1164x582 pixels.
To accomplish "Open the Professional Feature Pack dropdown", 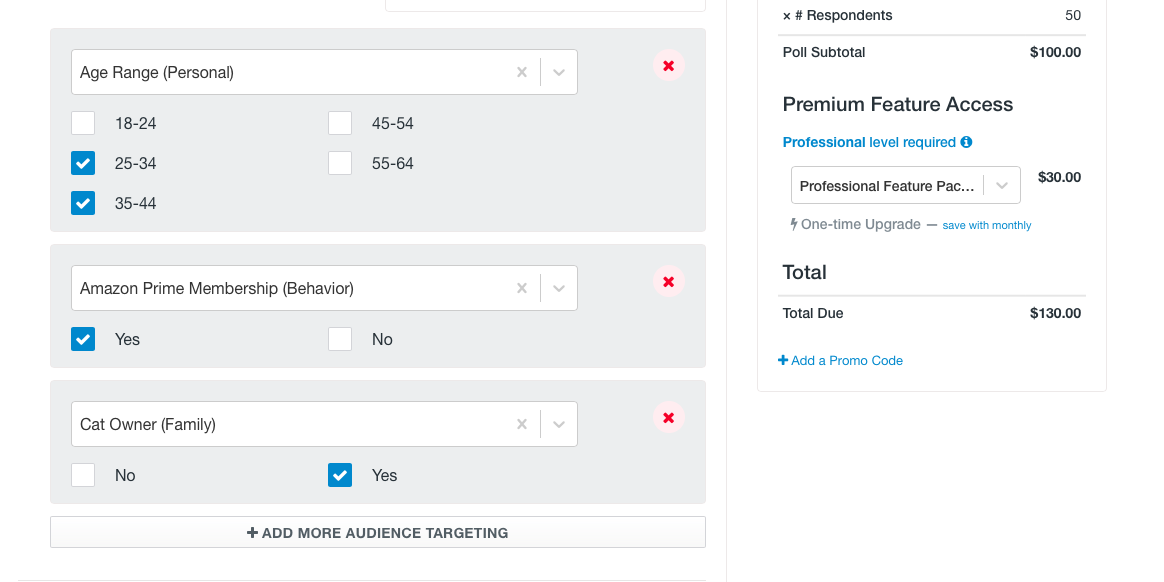I will (1002, 186).
